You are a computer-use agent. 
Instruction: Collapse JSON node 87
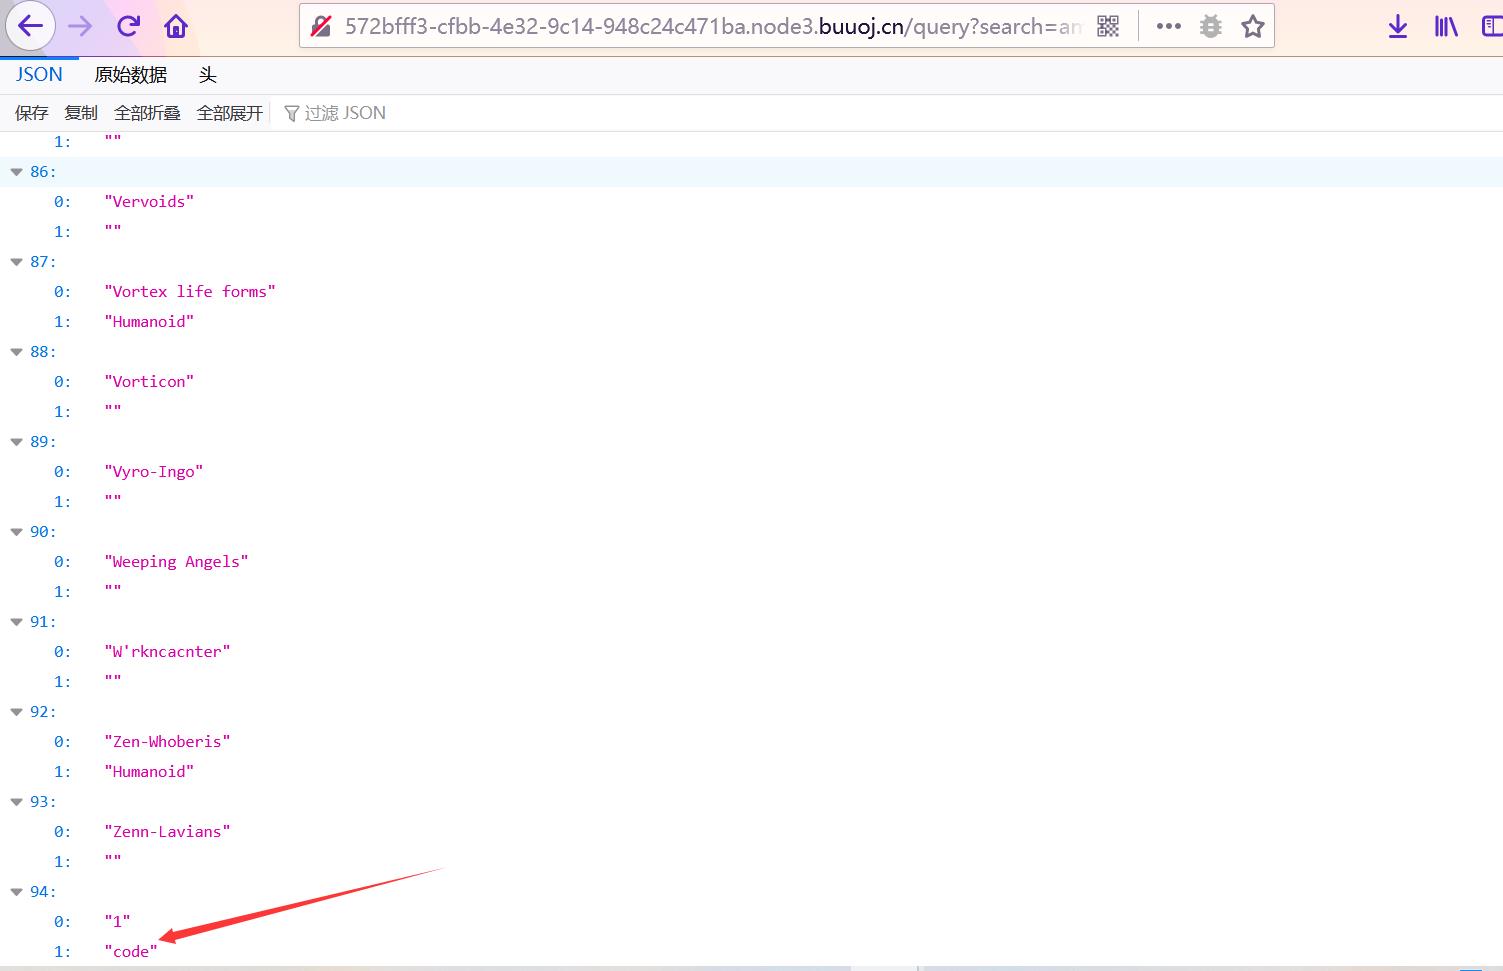click(16, 262)
